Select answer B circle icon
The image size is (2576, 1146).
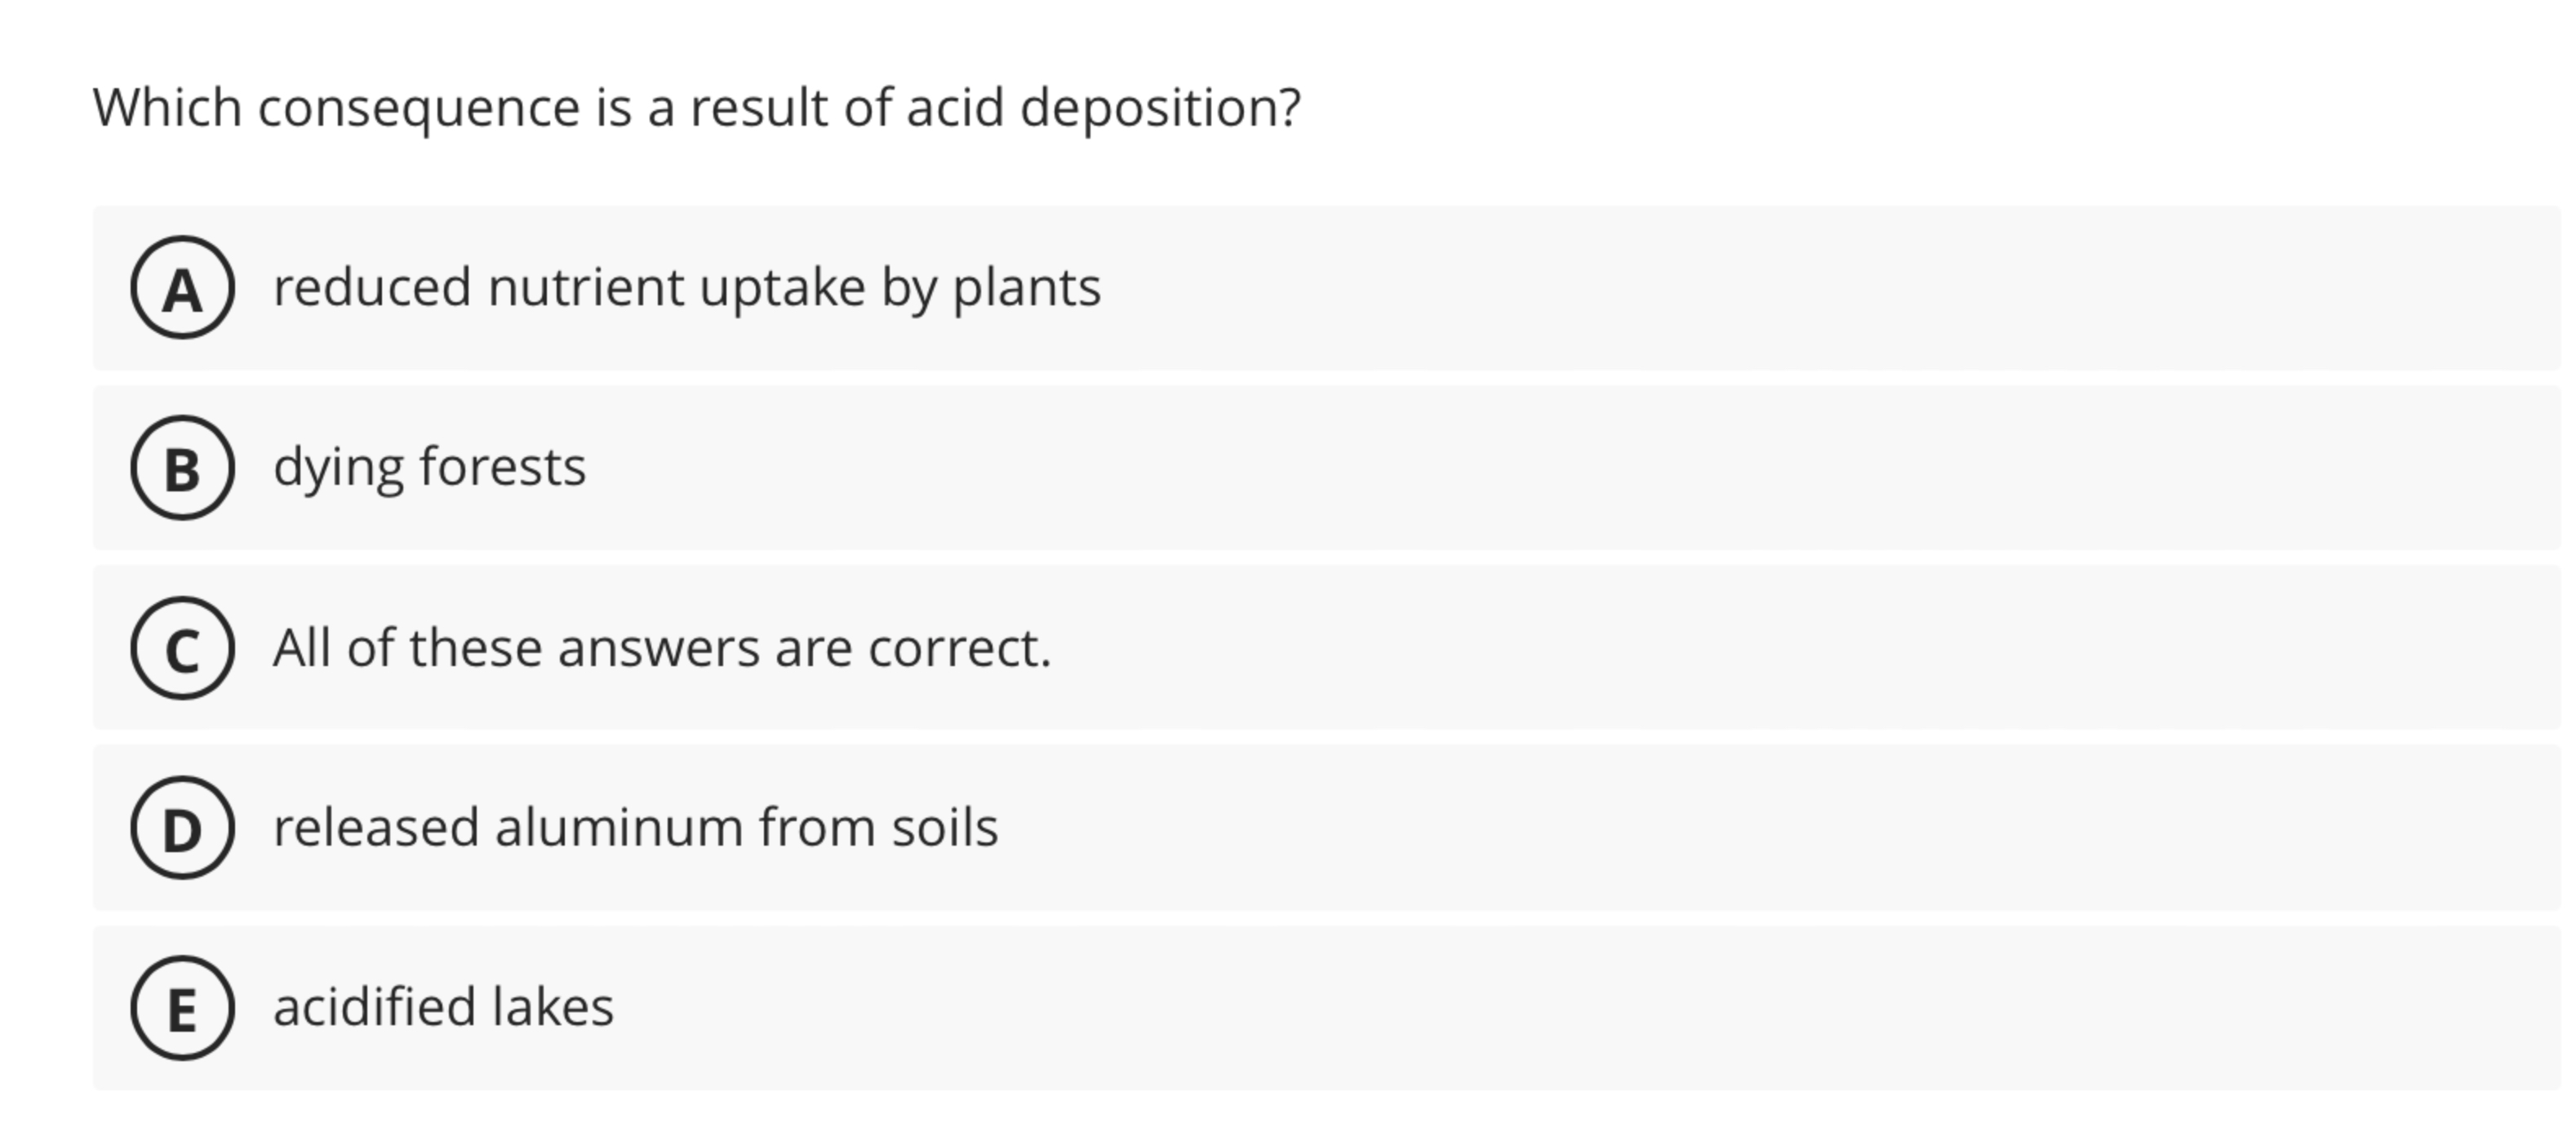183,467
